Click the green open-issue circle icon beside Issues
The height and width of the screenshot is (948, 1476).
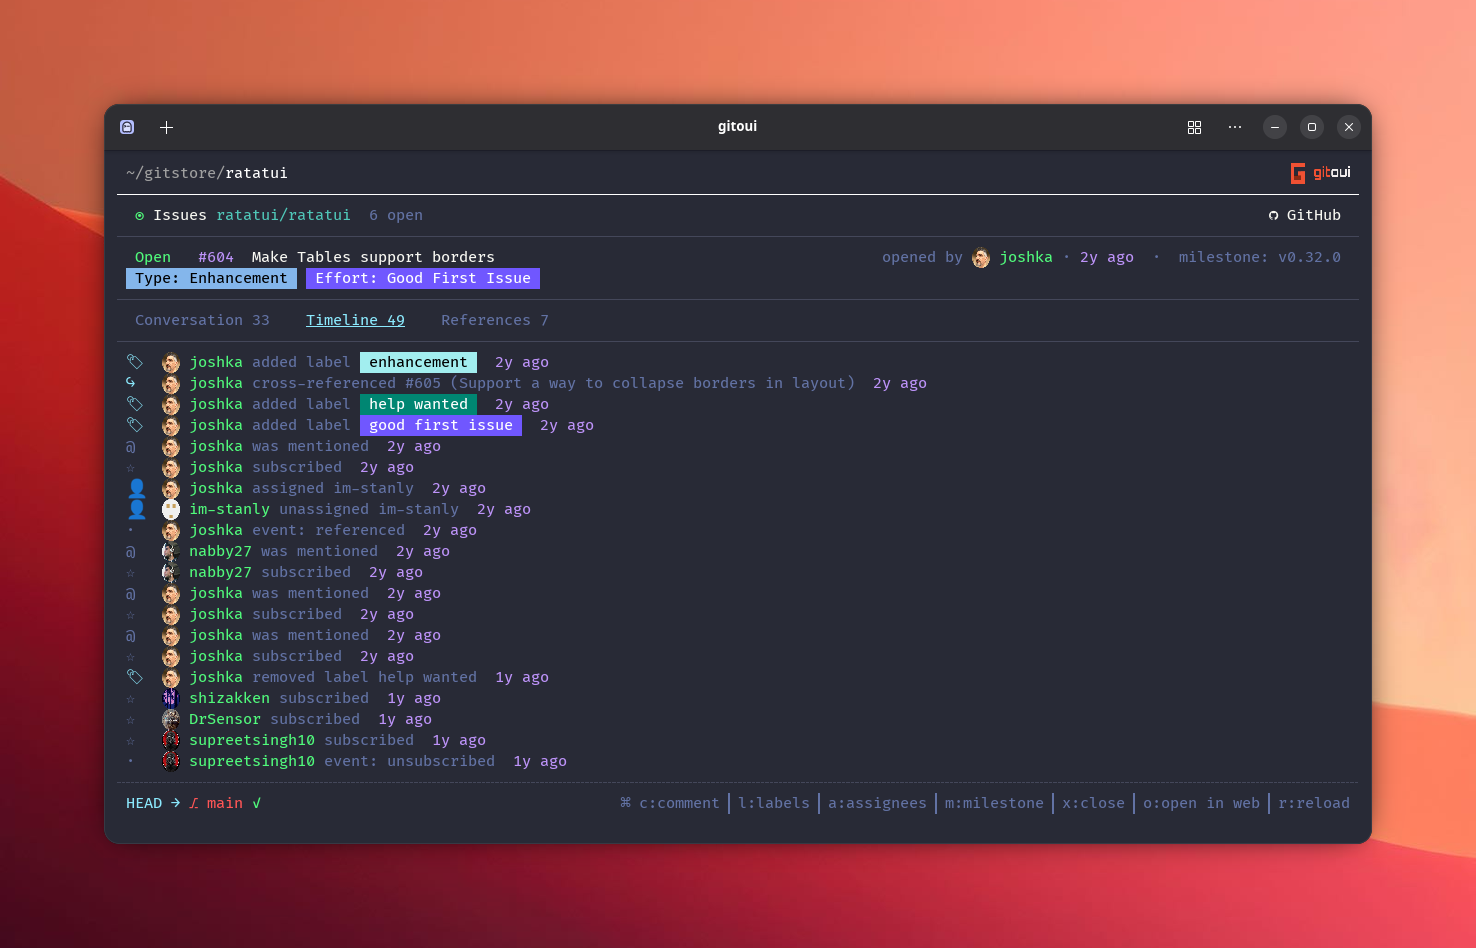[140, 216]
